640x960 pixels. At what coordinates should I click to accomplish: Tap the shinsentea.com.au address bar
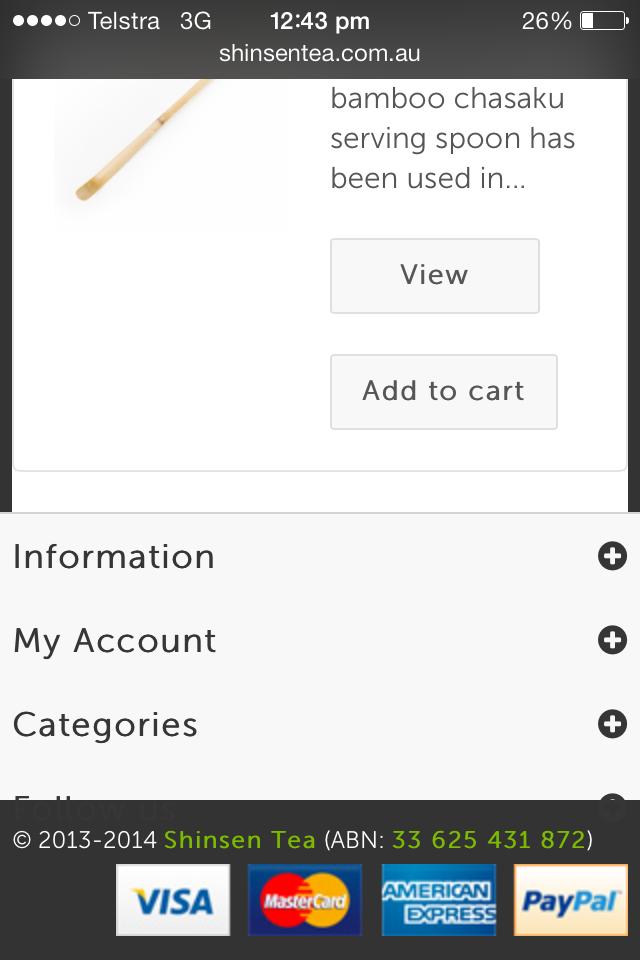tap(320, 53)
